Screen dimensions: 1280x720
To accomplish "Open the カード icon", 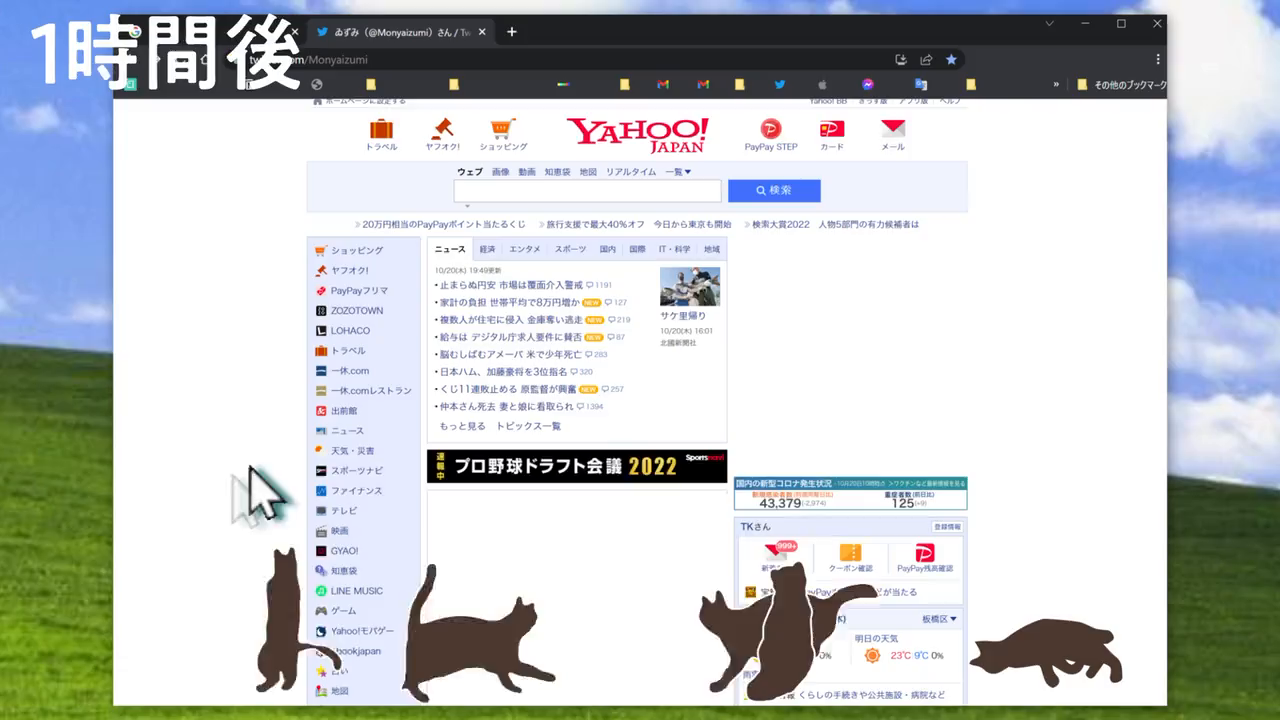I will coord(832,134).
